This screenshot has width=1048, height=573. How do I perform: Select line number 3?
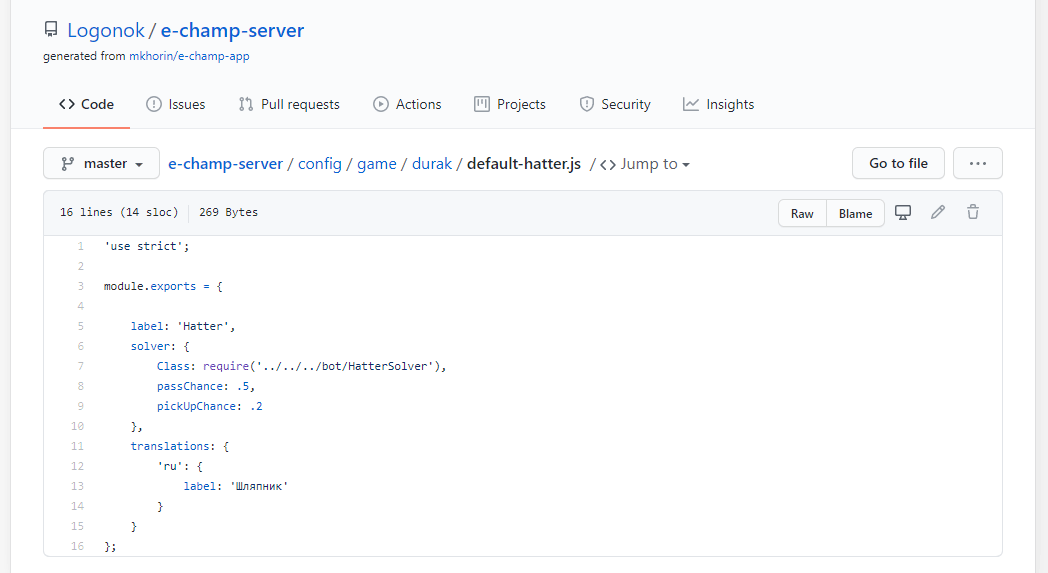coord(80,286)
